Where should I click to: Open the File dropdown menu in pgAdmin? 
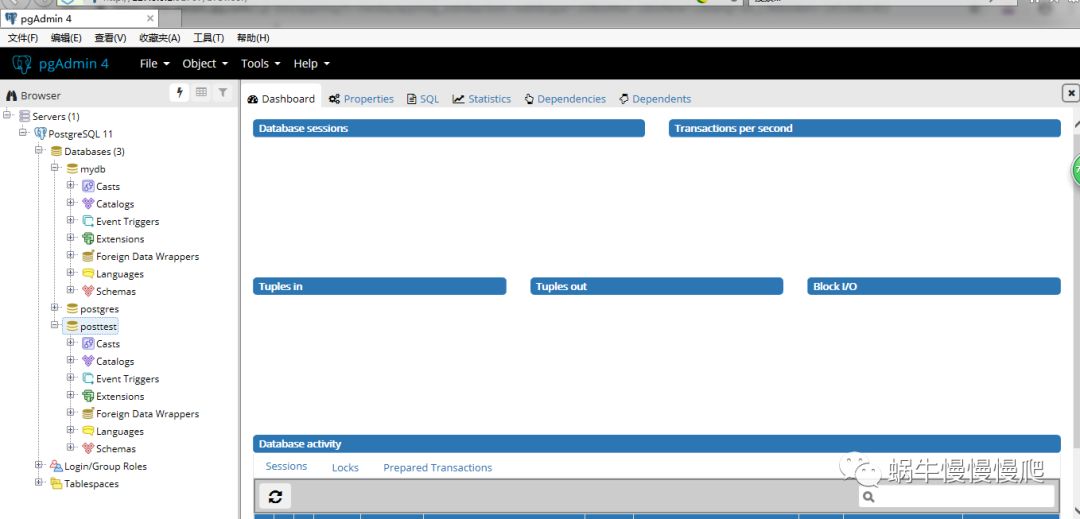coord(154,63)
